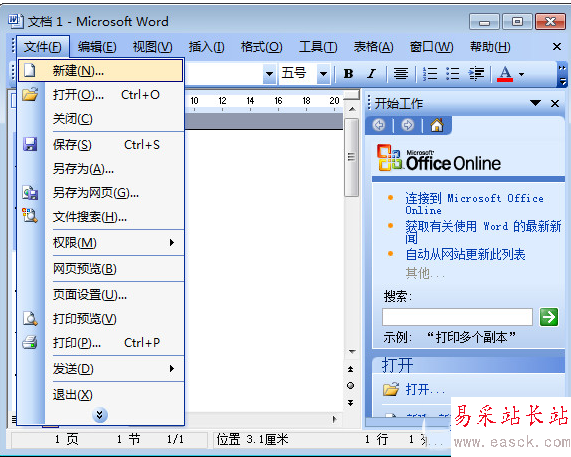Screen dimensions: 571x457
Task: Click the 其他... link
Action: coord(425,273)
